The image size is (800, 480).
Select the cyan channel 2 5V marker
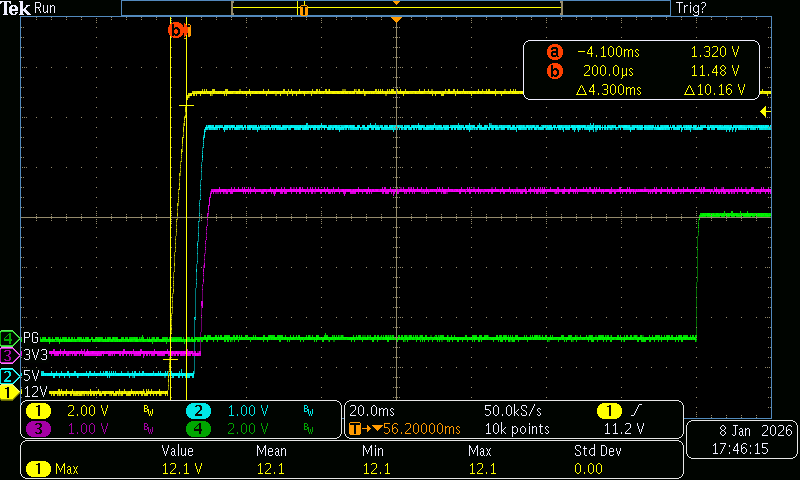(10, 376)
